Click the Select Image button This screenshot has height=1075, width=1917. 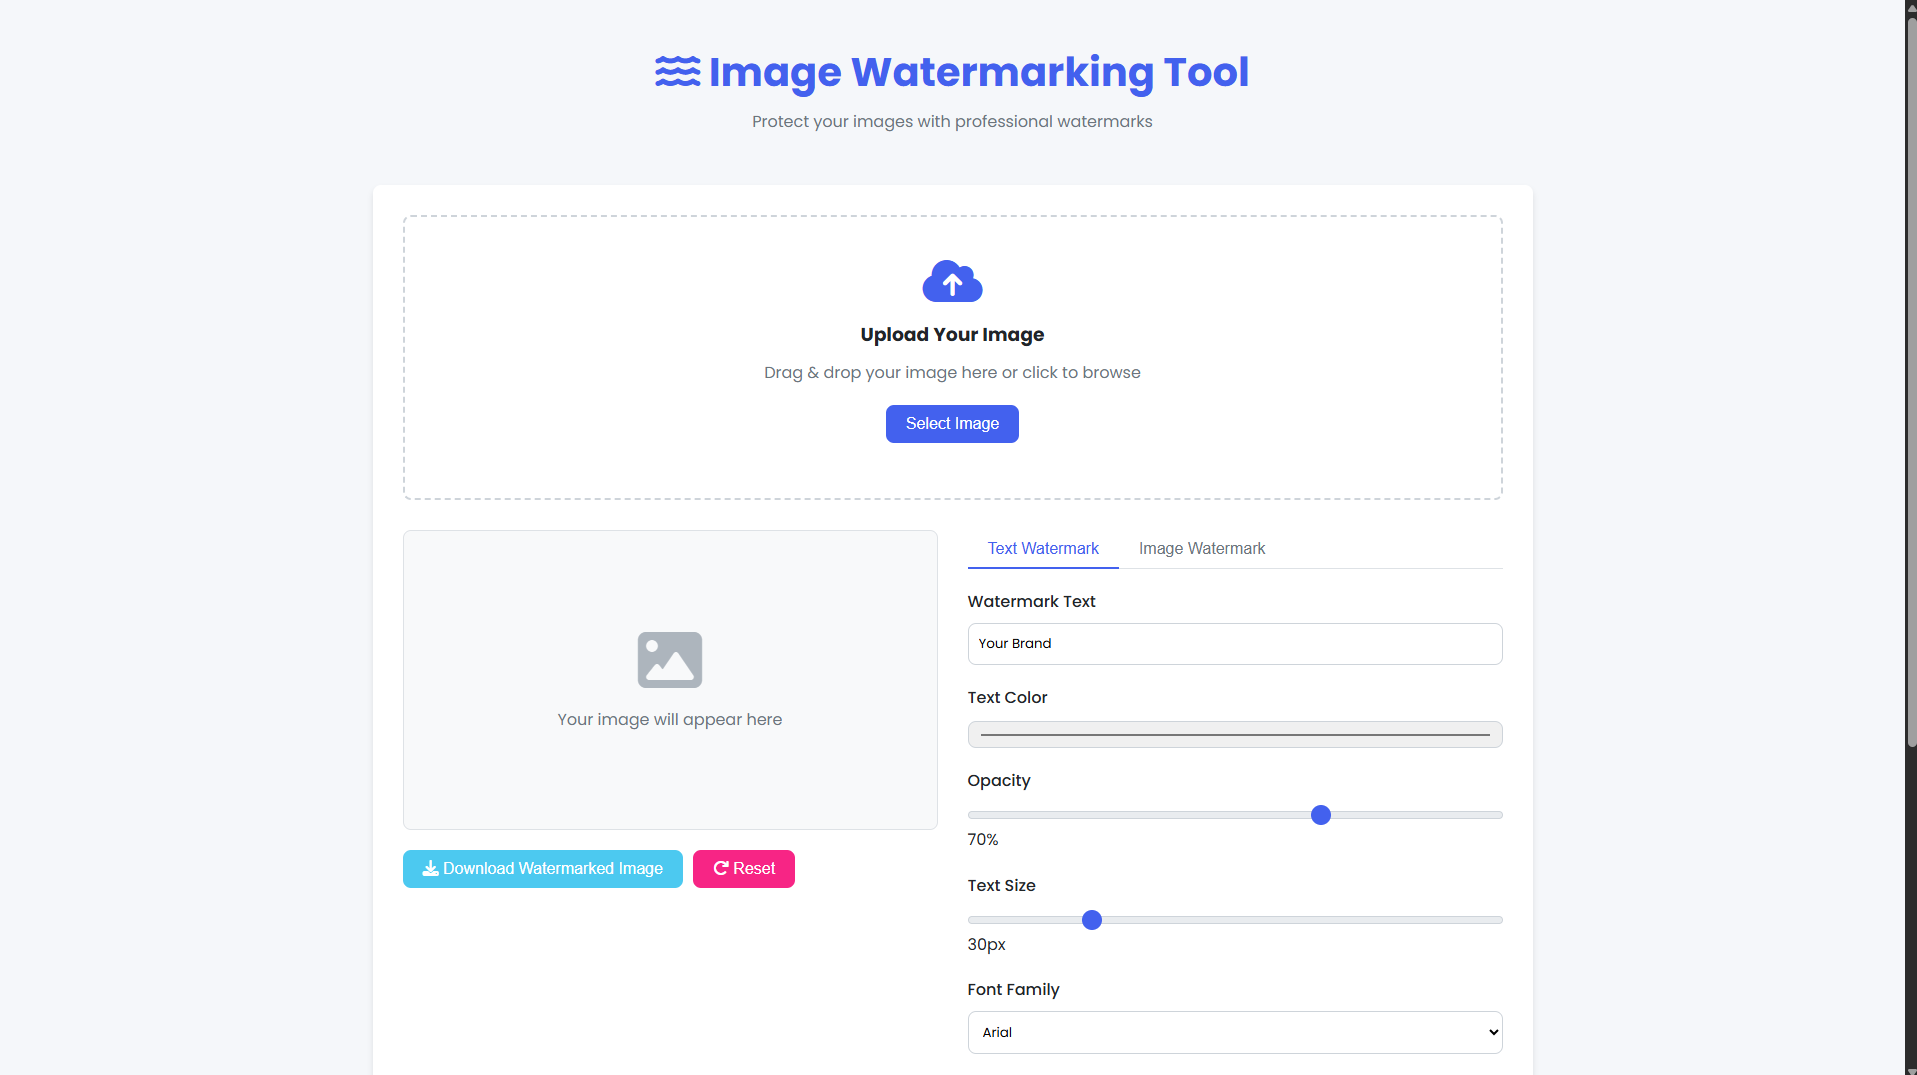pos(952,424)
